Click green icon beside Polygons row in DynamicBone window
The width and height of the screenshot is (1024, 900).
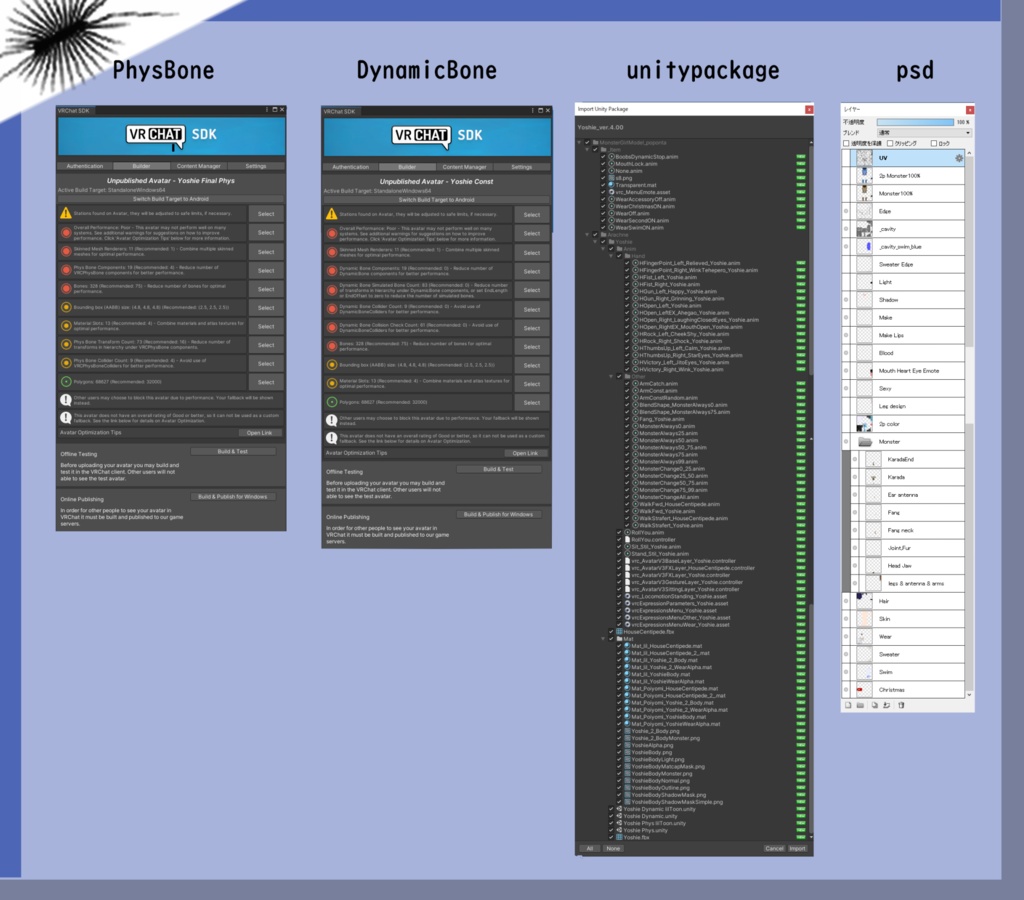click(x=332, y=402)
